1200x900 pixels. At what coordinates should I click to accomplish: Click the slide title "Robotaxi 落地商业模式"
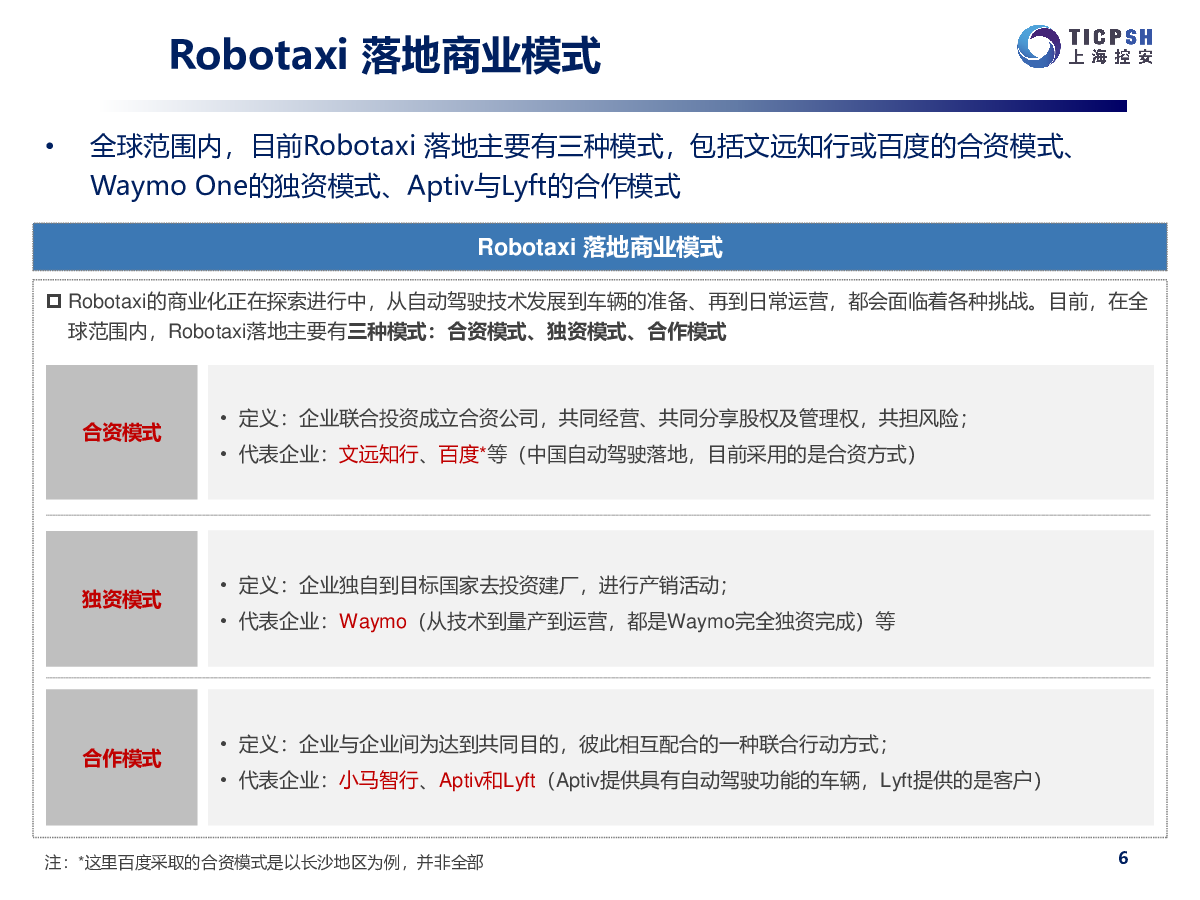(385, 55)
